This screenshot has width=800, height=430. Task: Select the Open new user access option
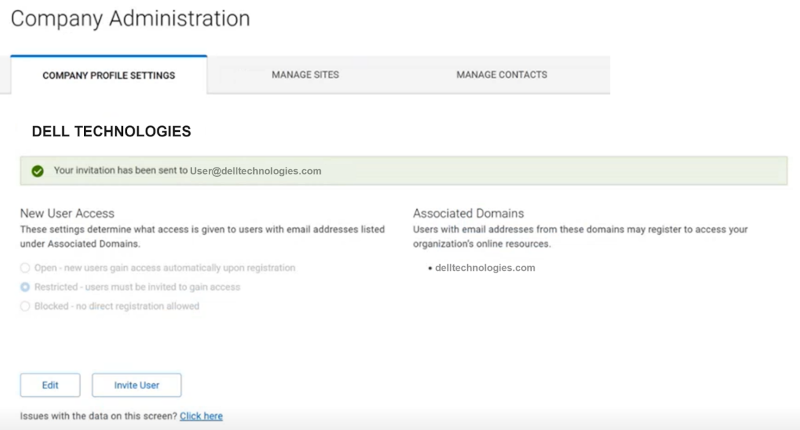point(26,268)
